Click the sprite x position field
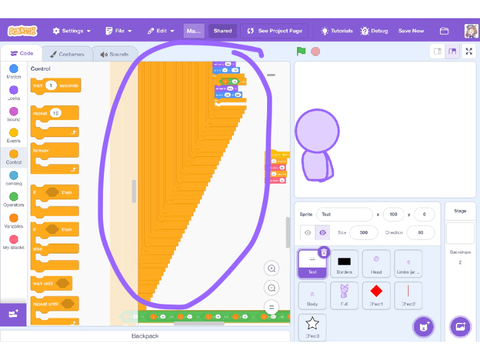This screenshot has height=360, width=480. pyautogui.click(x=393, y=214)
